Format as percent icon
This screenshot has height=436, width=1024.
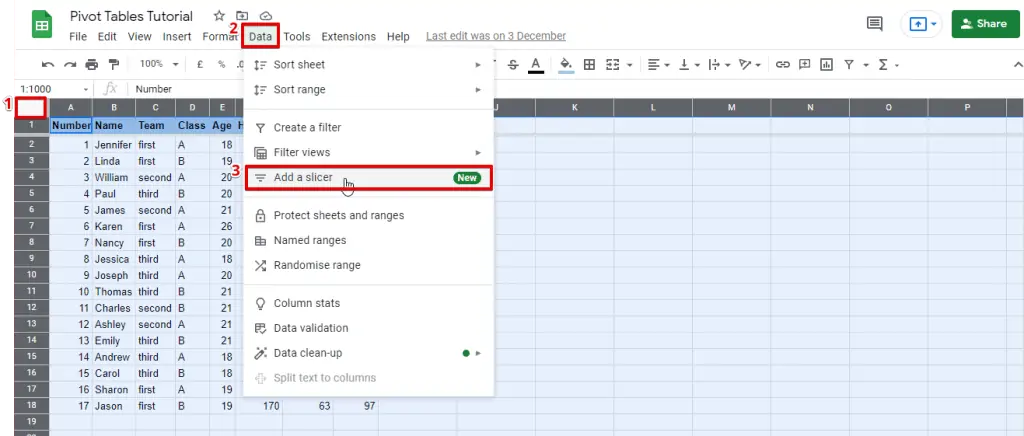tap(221, 65)
